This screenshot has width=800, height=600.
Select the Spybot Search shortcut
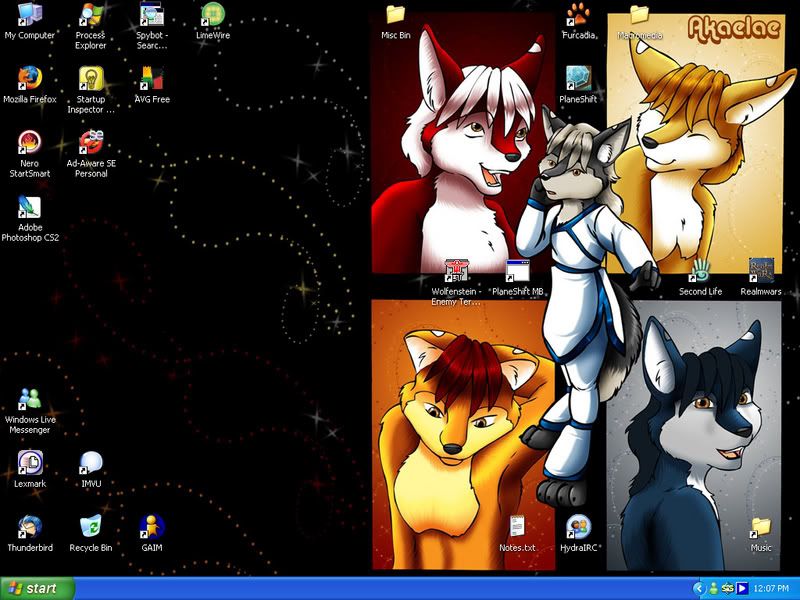152,27
